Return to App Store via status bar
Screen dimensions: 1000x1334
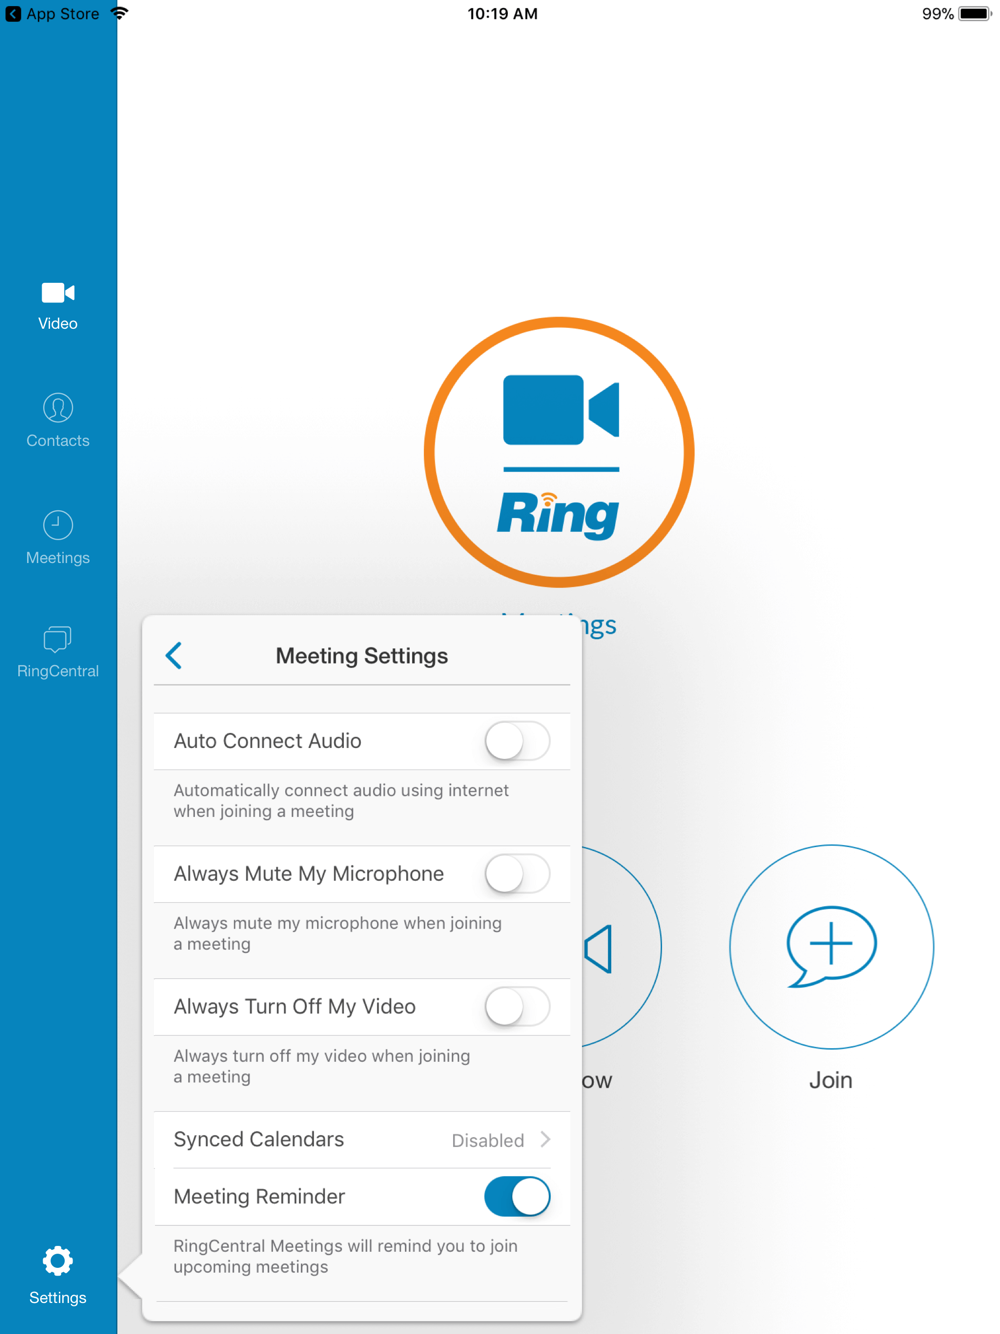(x=53, y=14)
